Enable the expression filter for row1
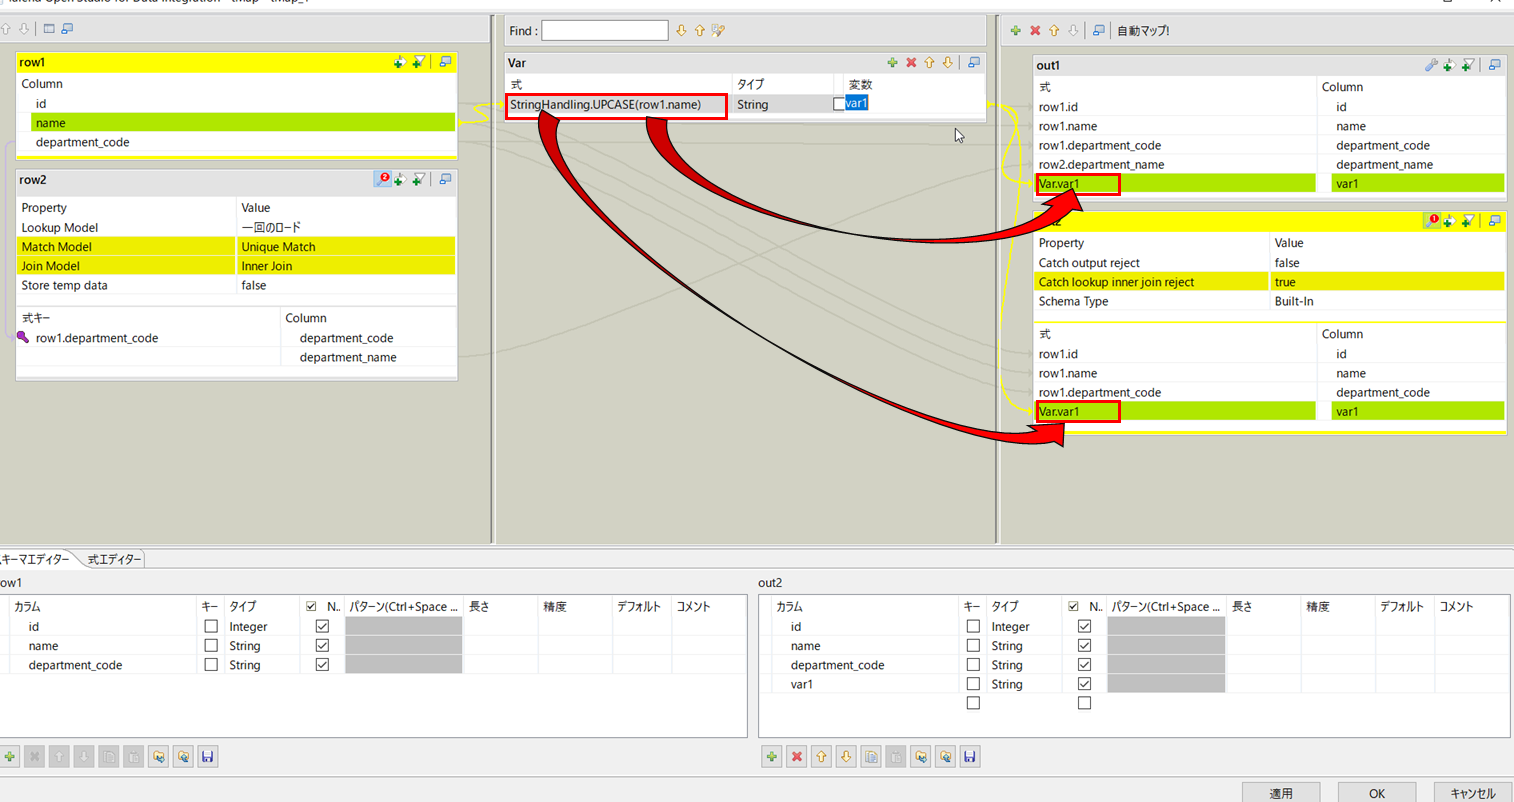The image size is (1514, 802). tap(419, 62)
